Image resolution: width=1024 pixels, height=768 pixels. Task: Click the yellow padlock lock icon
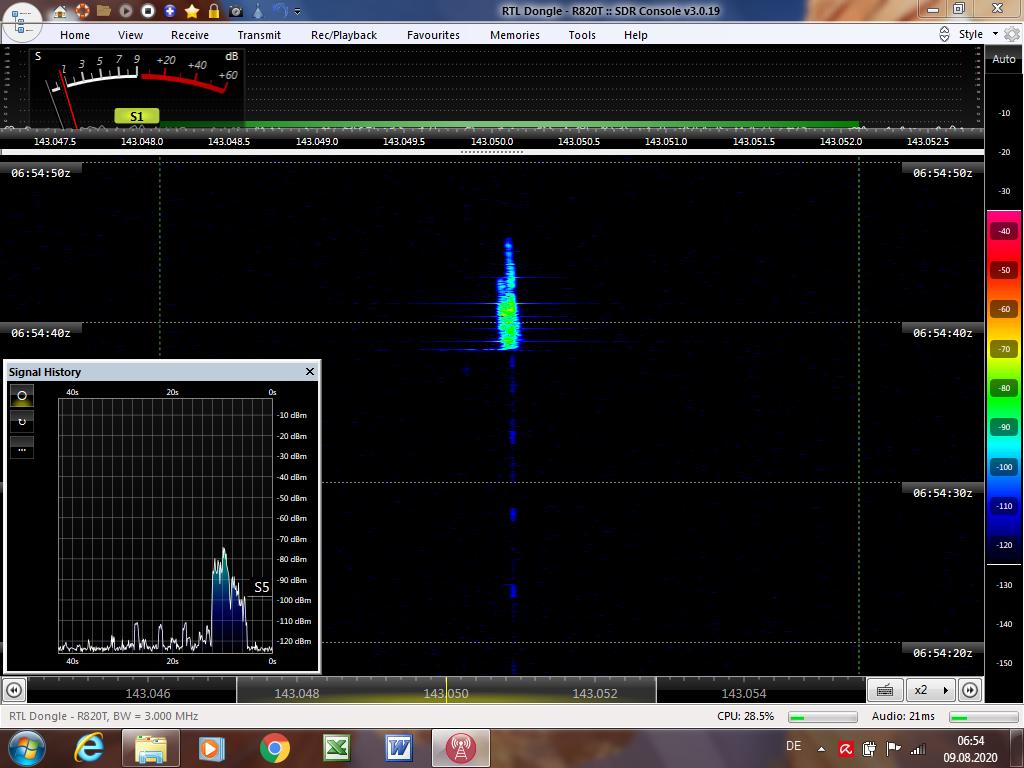click(214, 11)
